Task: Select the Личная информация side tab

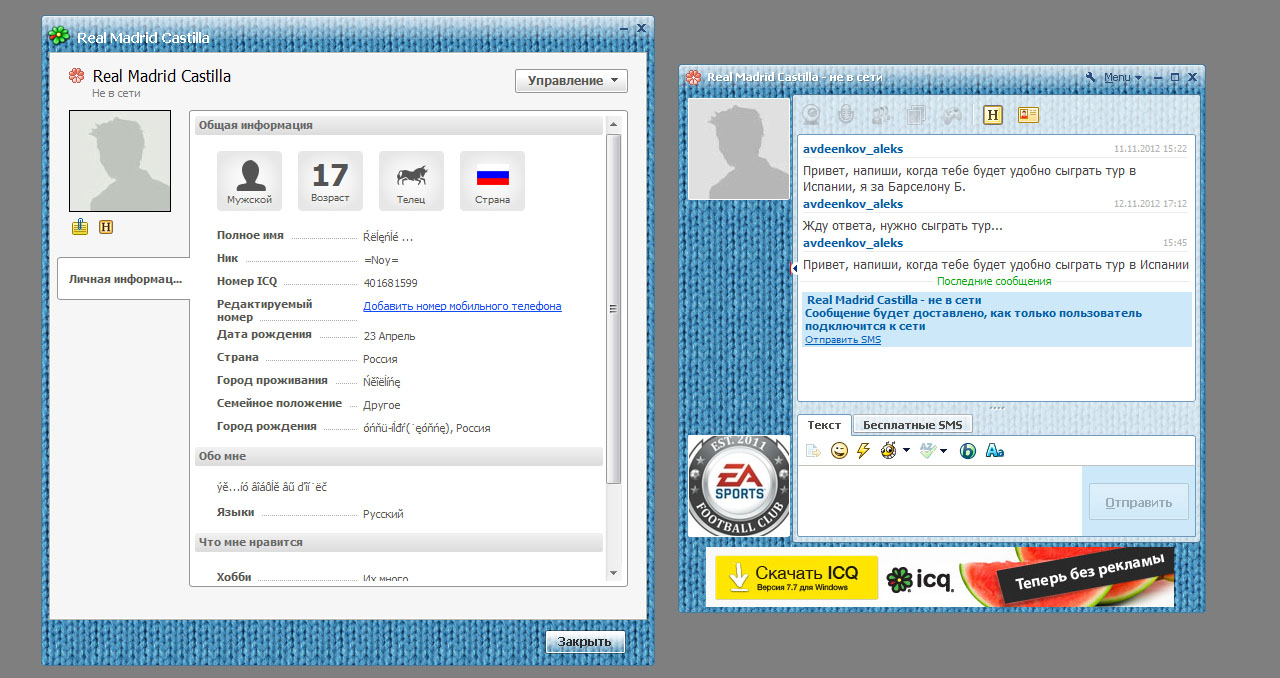Action: pos(124,279)
